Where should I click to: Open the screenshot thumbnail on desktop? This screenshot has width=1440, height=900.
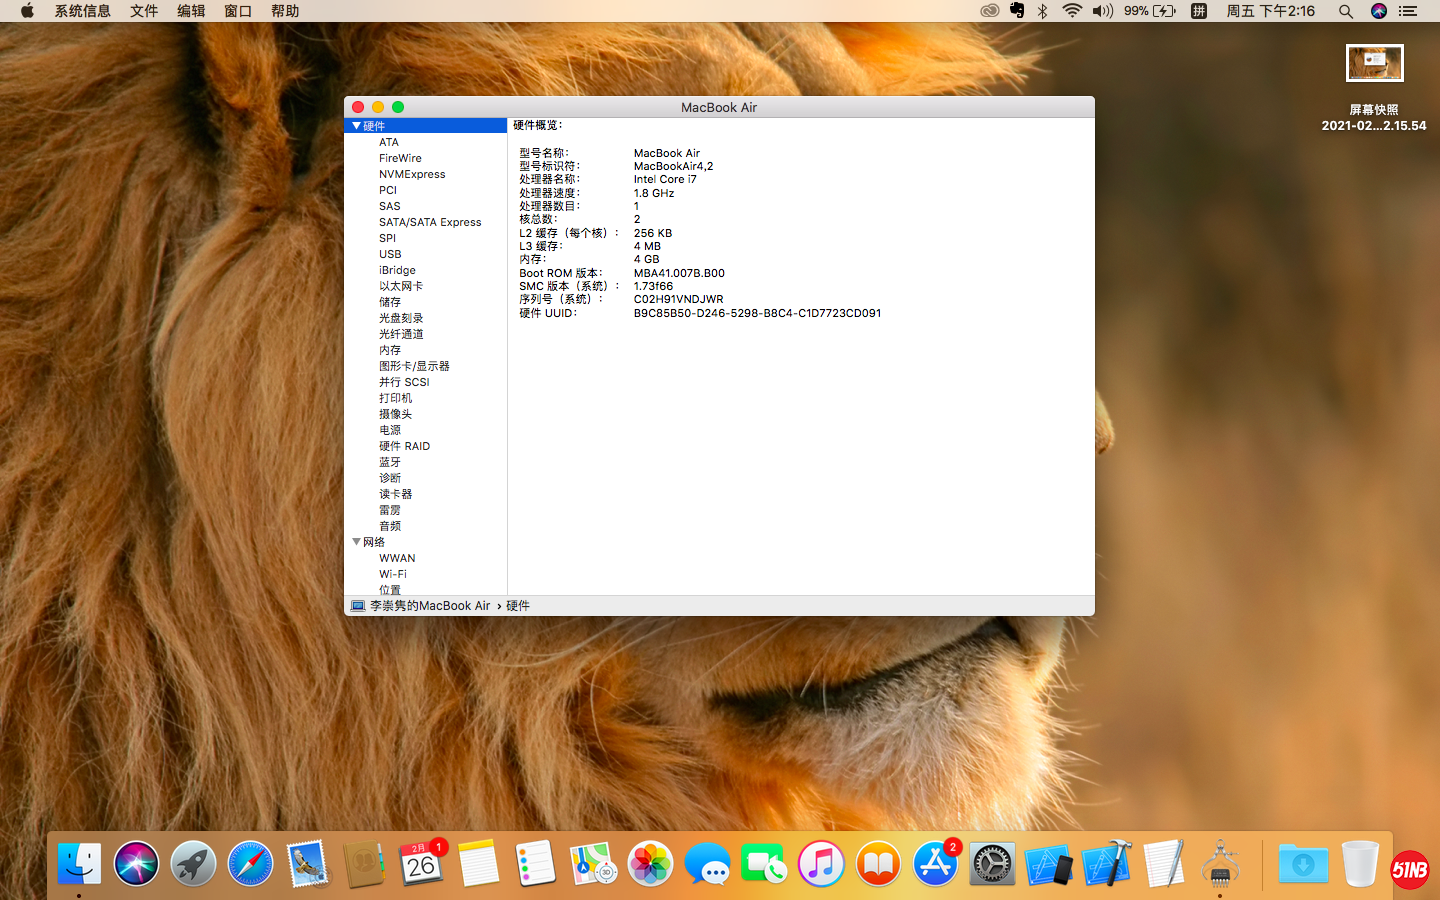coord(1374,63)
